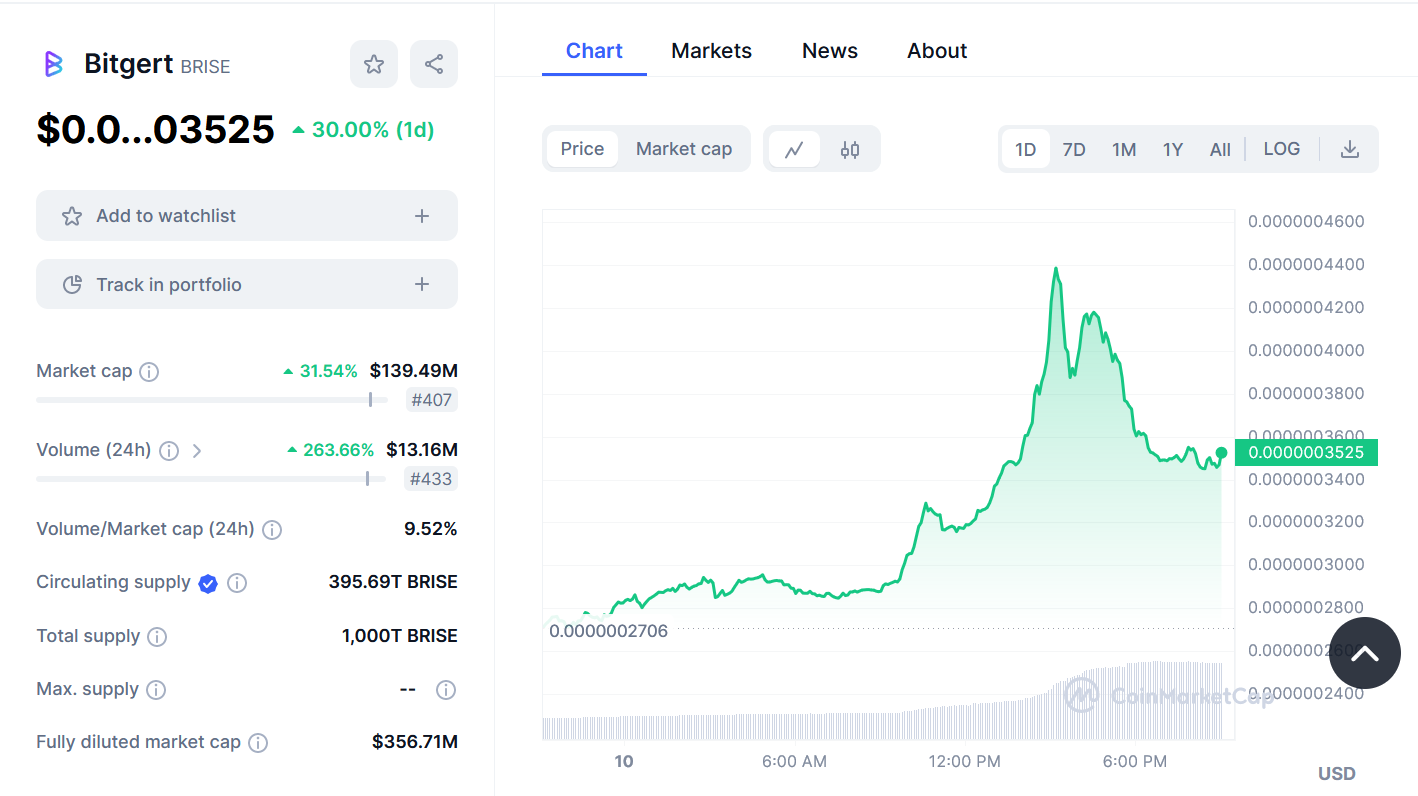Image resolution: width=1418 pixels, height=796 pixels.
Task: Click the USD currency label
Action: pos(1337,773)
